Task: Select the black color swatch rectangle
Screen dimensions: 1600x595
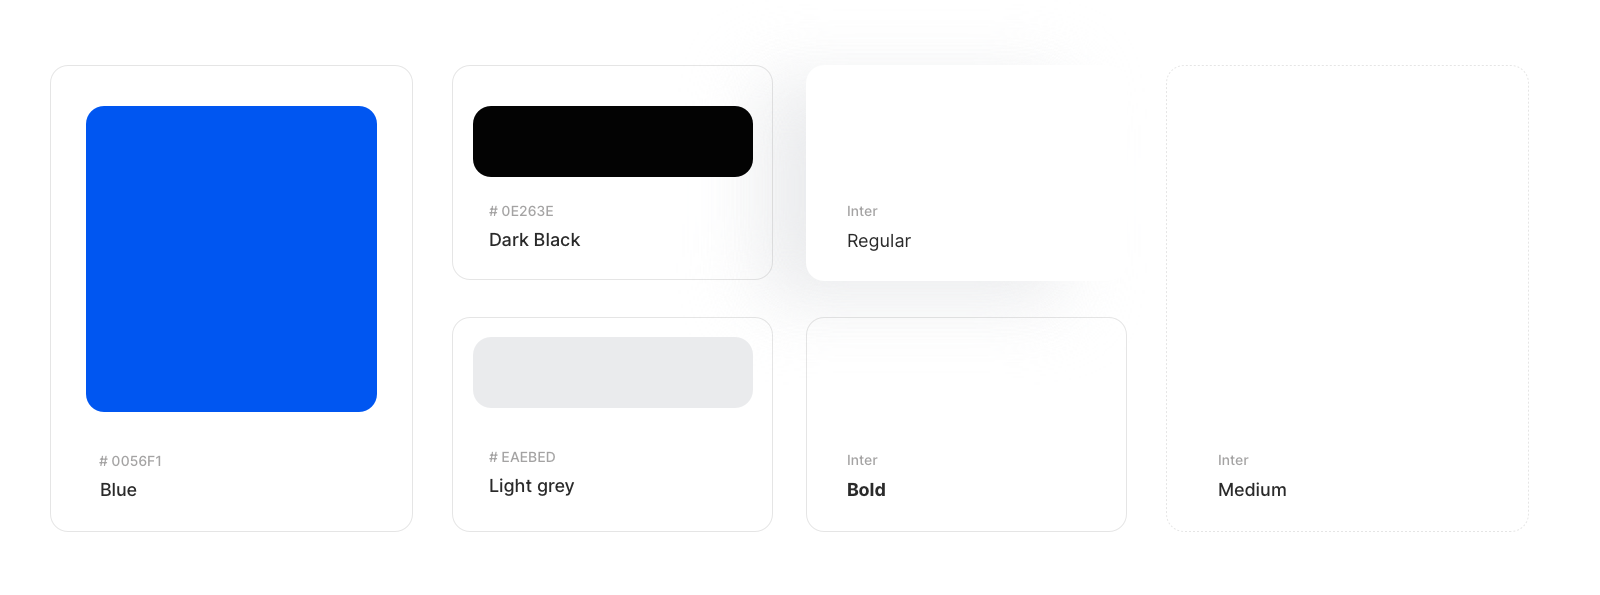Action: [612, 141]
